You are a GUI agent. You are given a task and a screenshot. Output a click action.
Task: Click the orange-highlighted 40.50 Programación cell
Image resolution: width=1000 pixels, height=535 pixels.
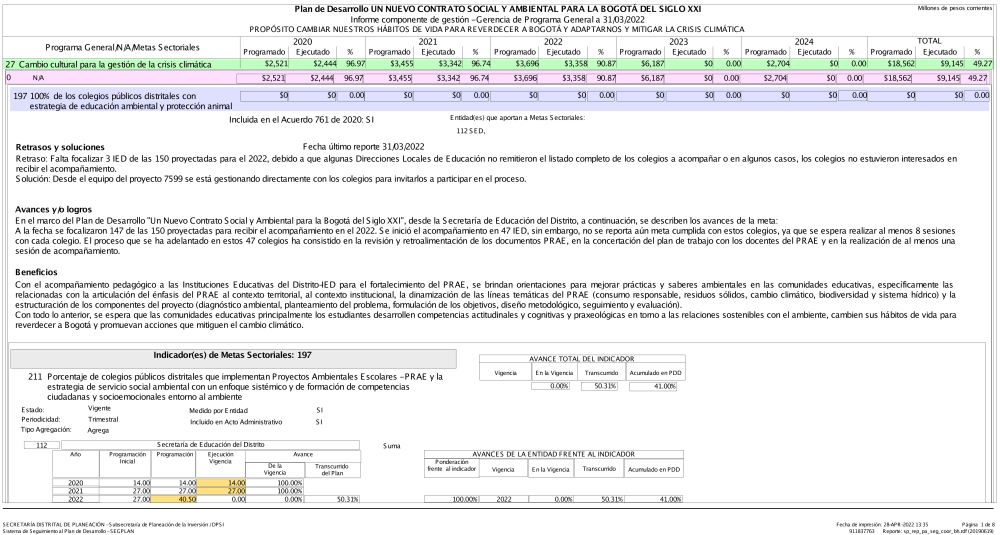pos(174,498)
